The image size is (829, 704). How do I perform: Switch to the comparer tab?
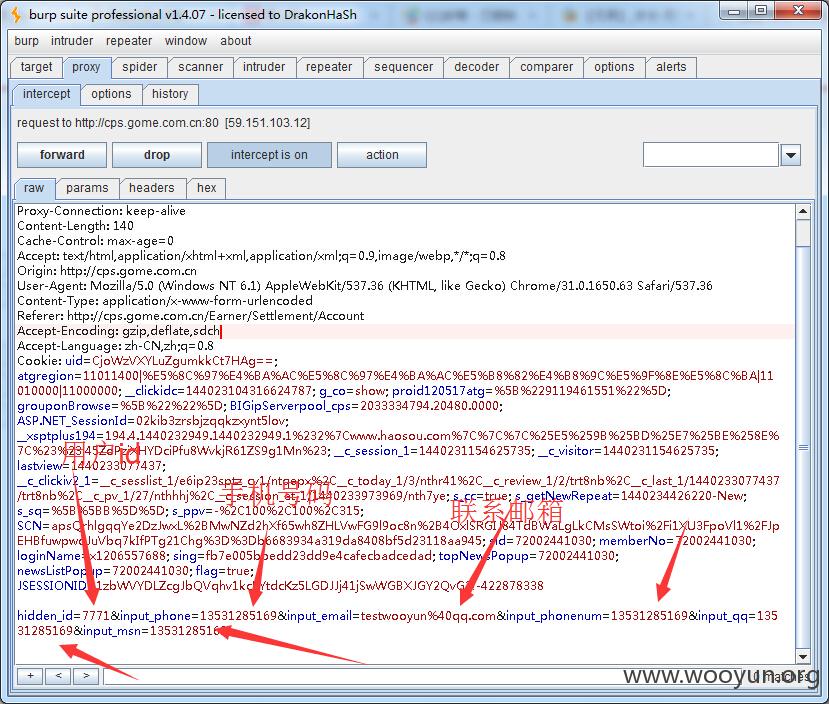click(x=547, y=67)
